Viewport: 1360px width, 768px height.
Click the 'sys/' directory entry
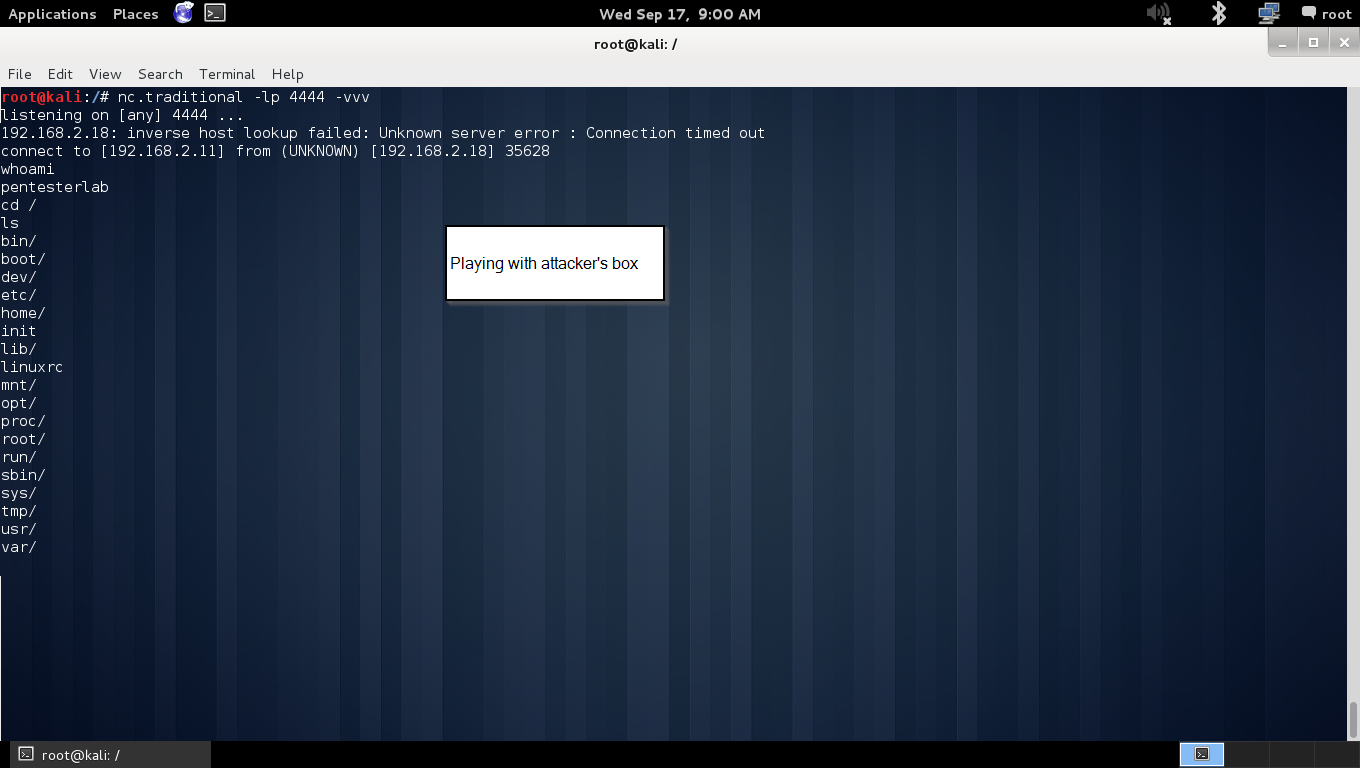tap(19, 493)
